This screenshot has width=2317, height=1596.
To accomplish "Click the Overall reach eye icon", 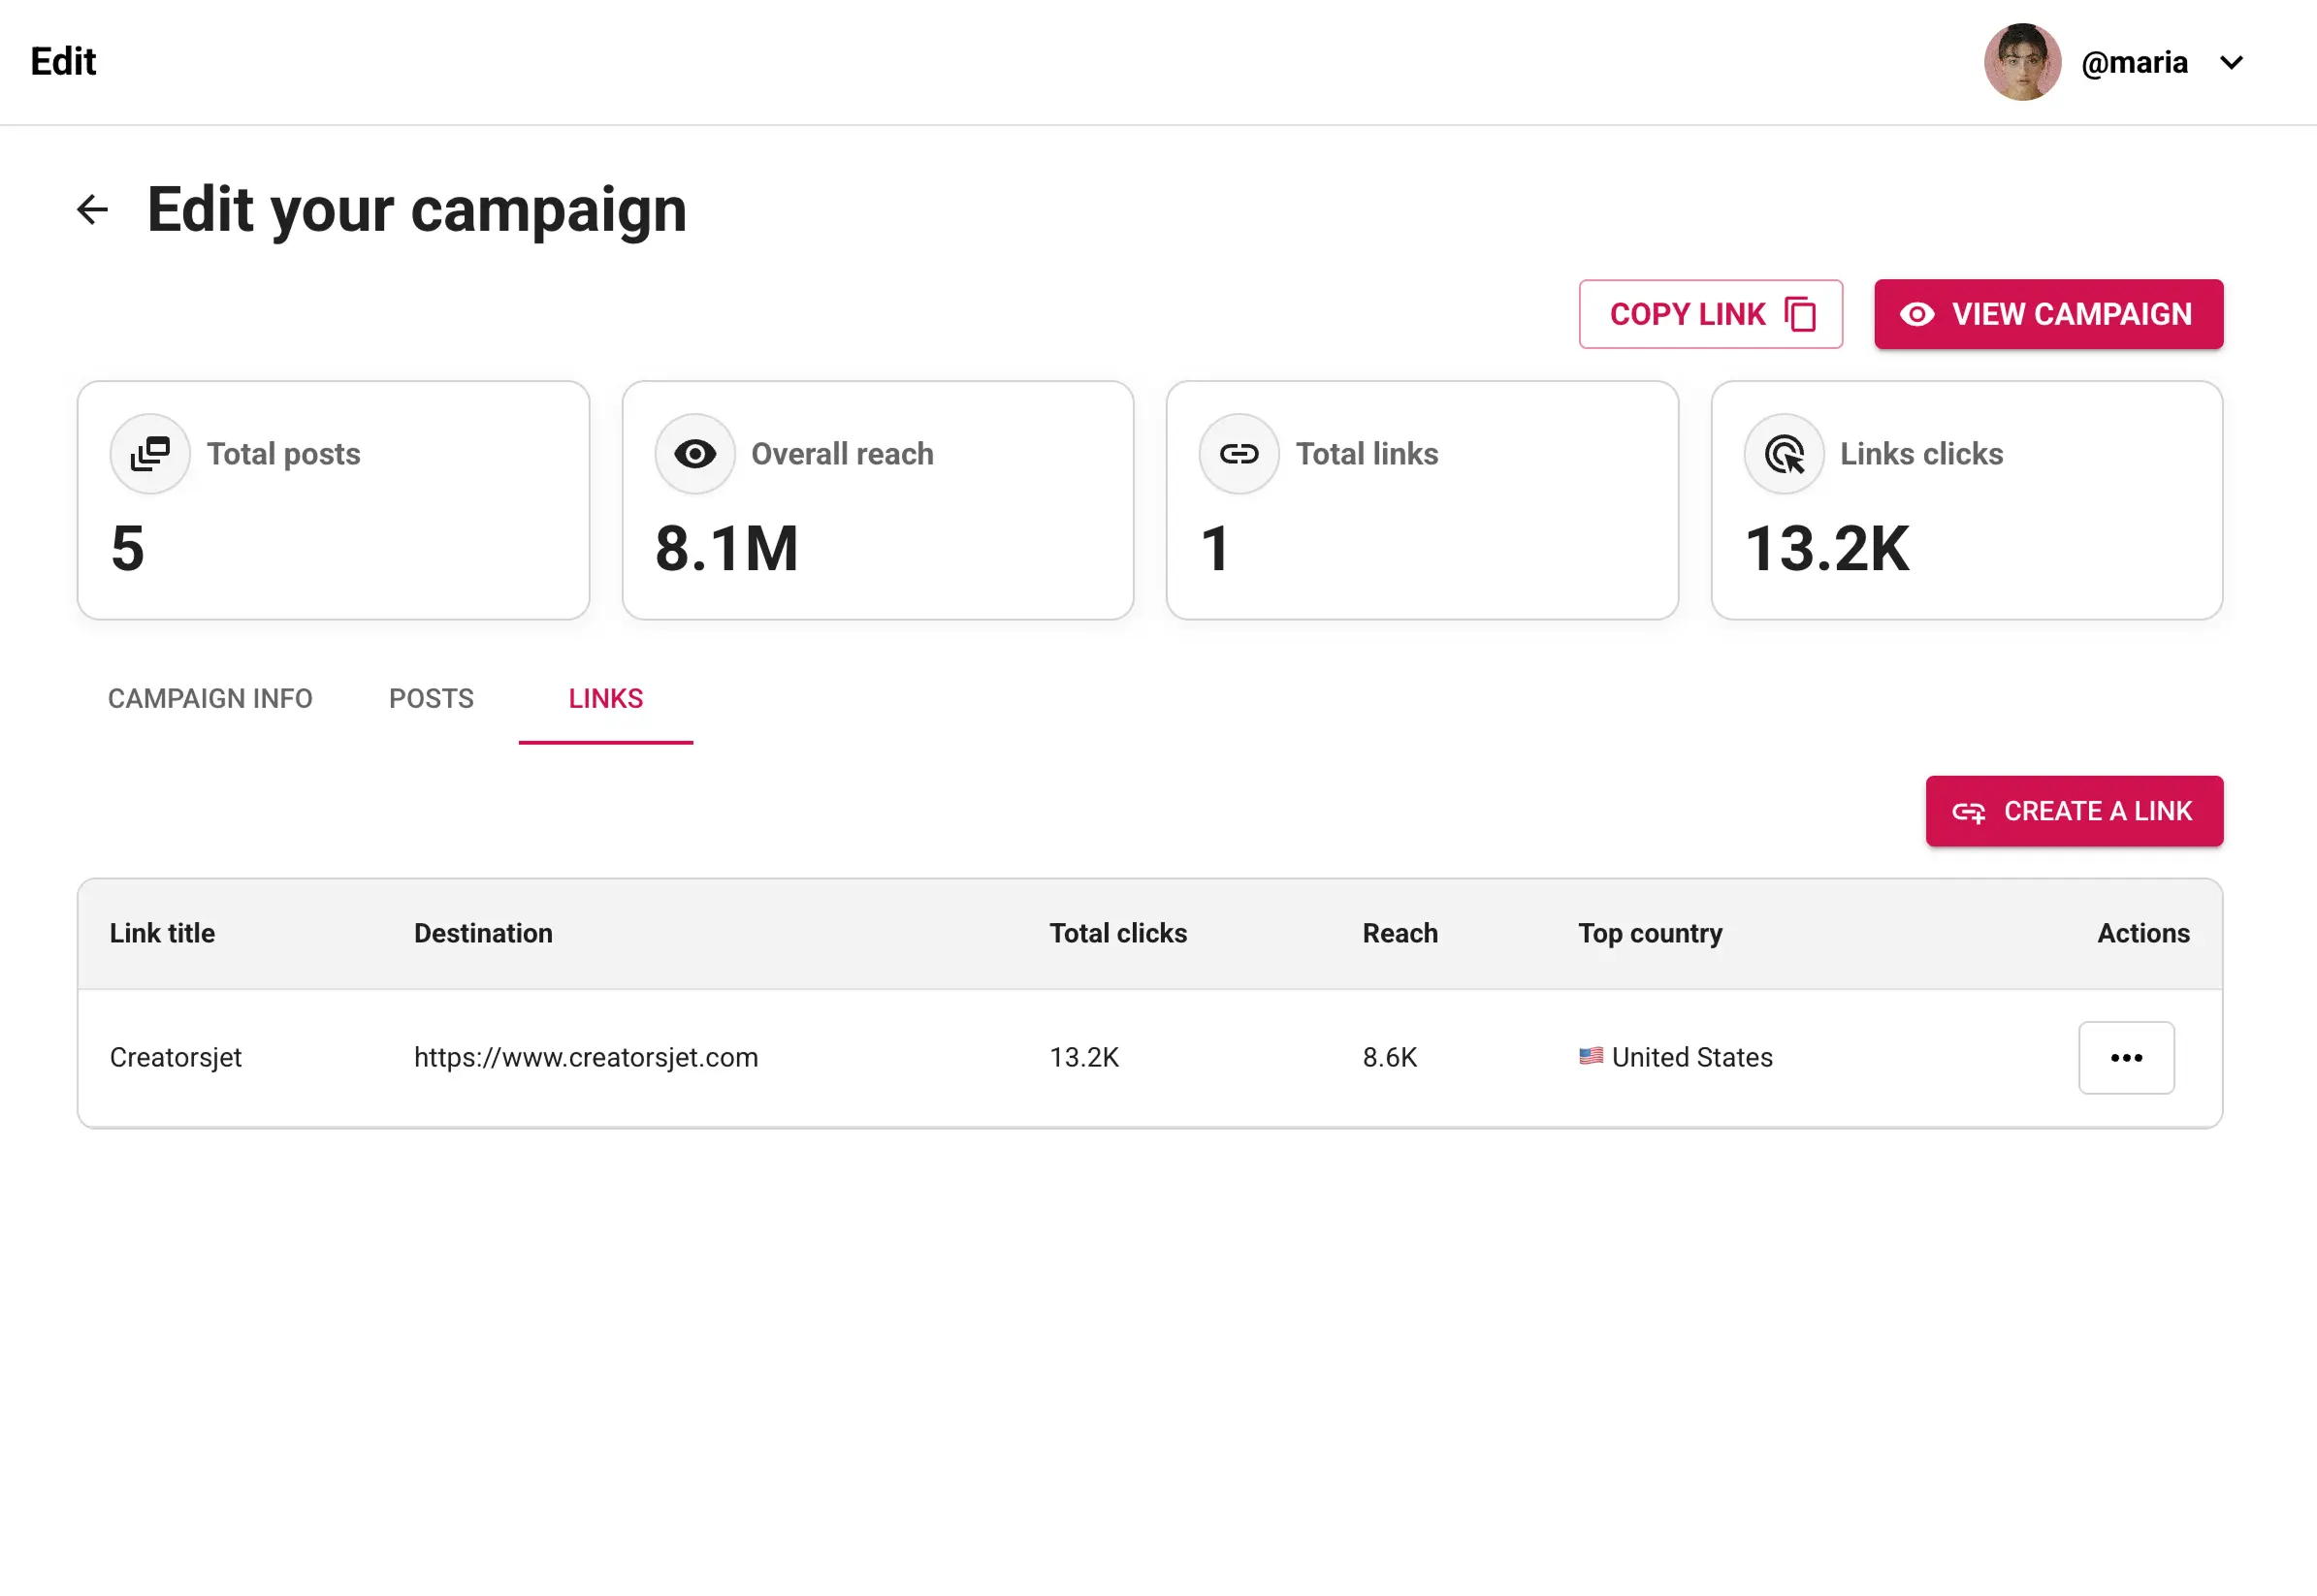I will (x=694, y=453).
